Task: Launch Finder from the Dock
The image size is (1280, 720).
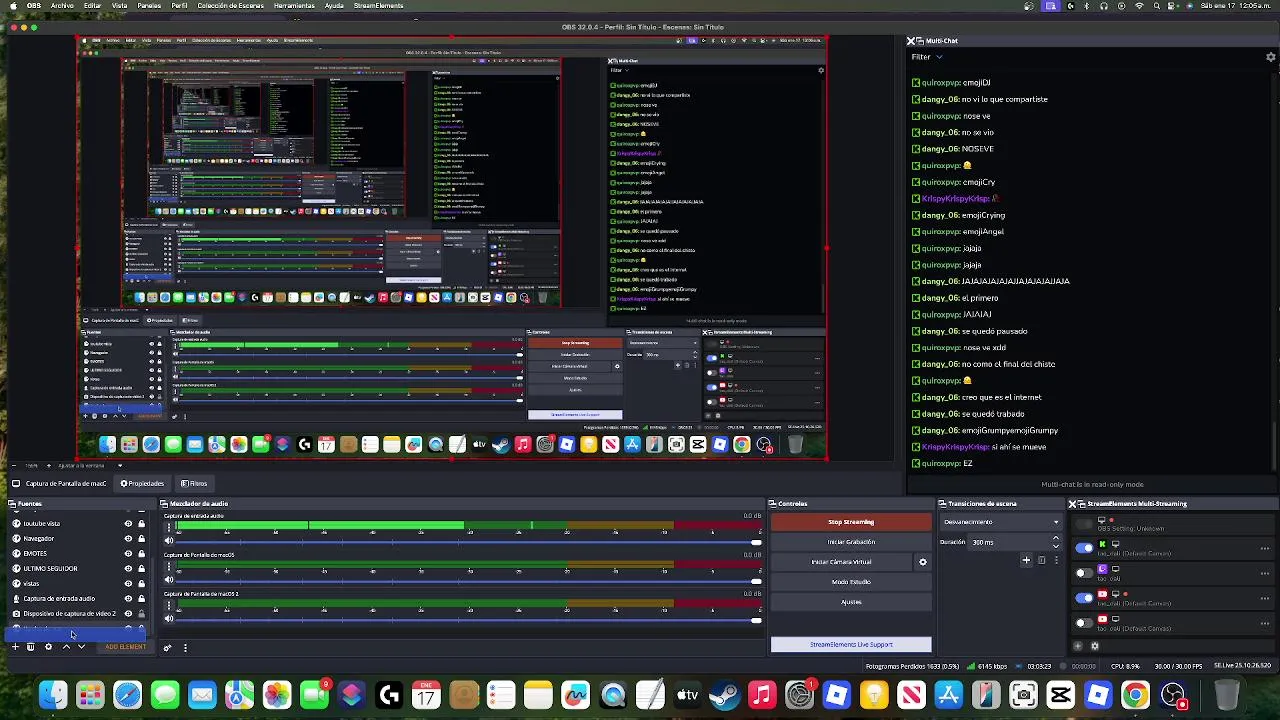Action: pos(53,694)
